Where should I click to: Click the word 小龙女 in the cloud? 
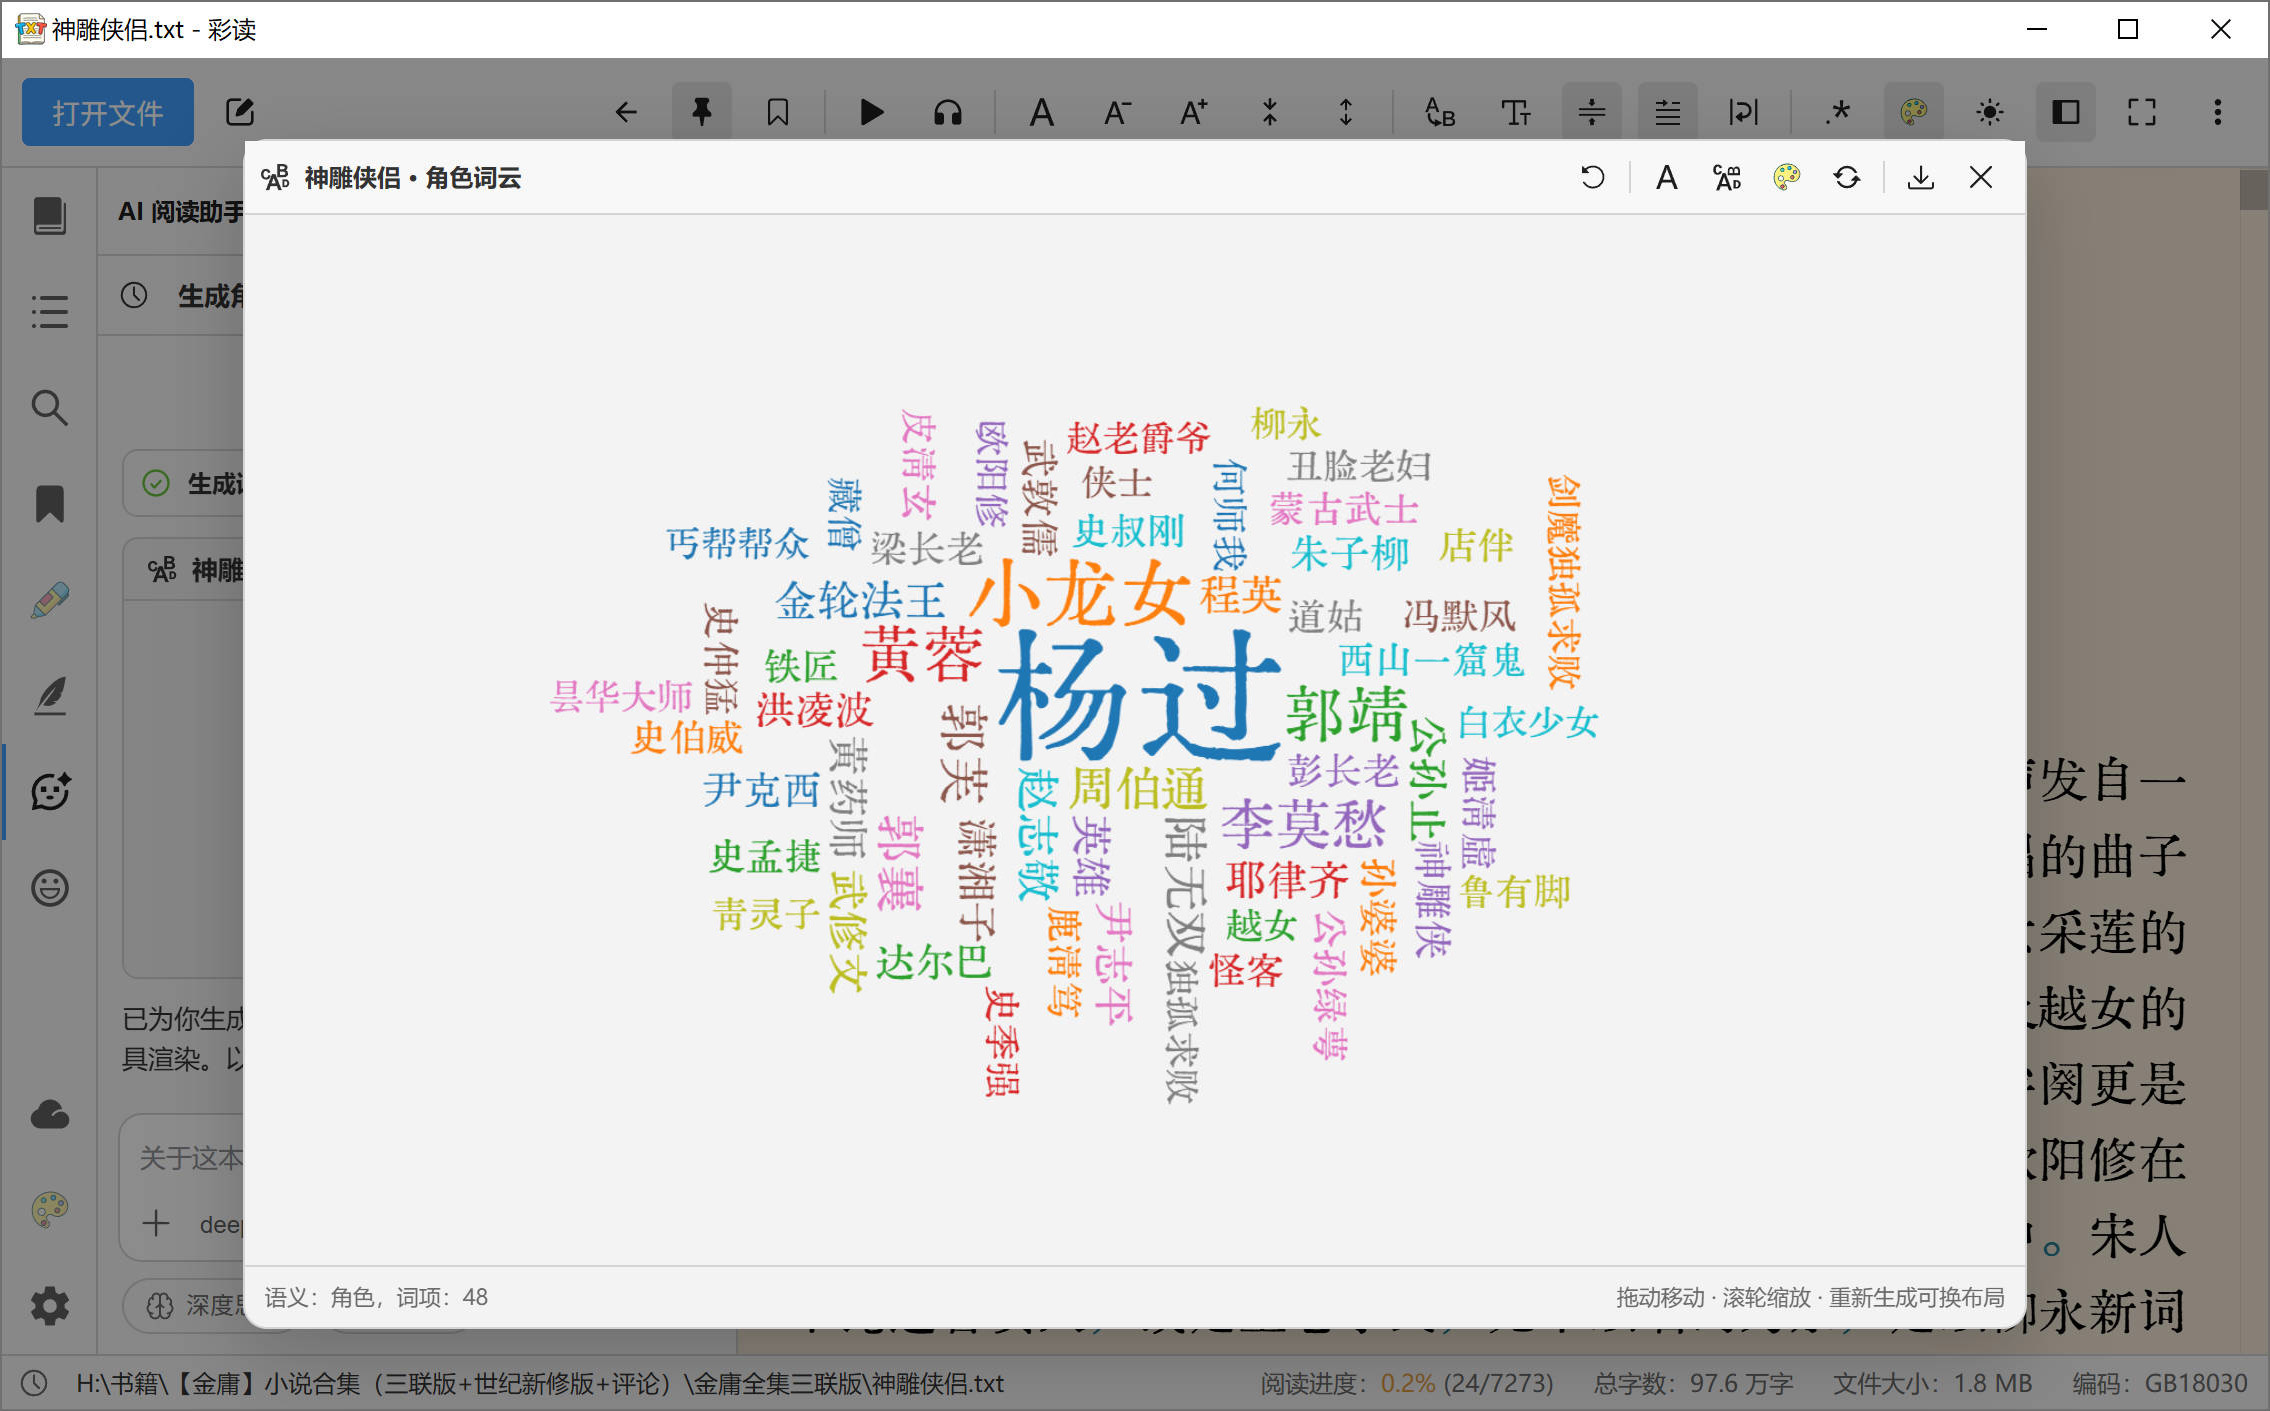[x=1079, y=592]
